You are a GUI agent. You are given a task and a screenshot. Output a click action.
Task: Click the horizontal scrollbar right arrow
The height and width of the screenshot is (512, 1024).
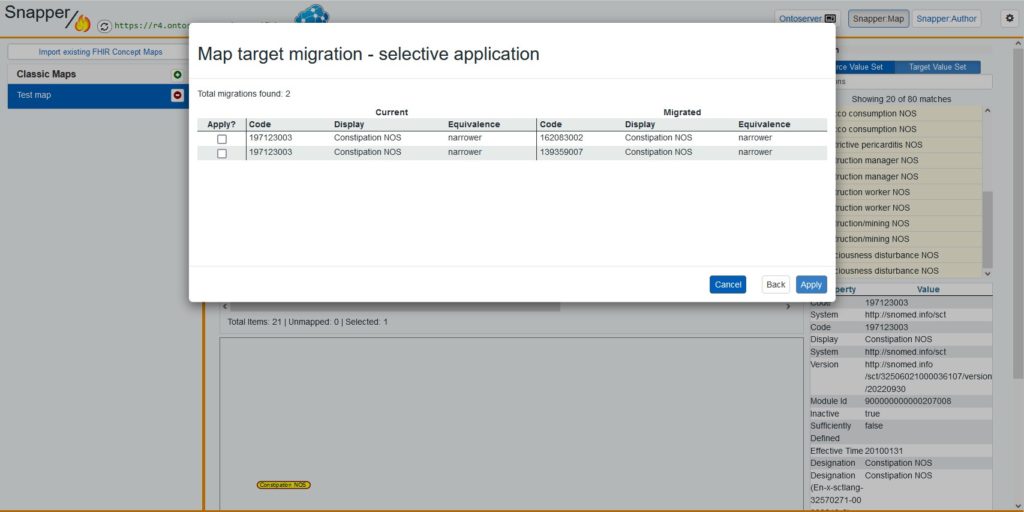pyautogui.click(x=788, y=306)
